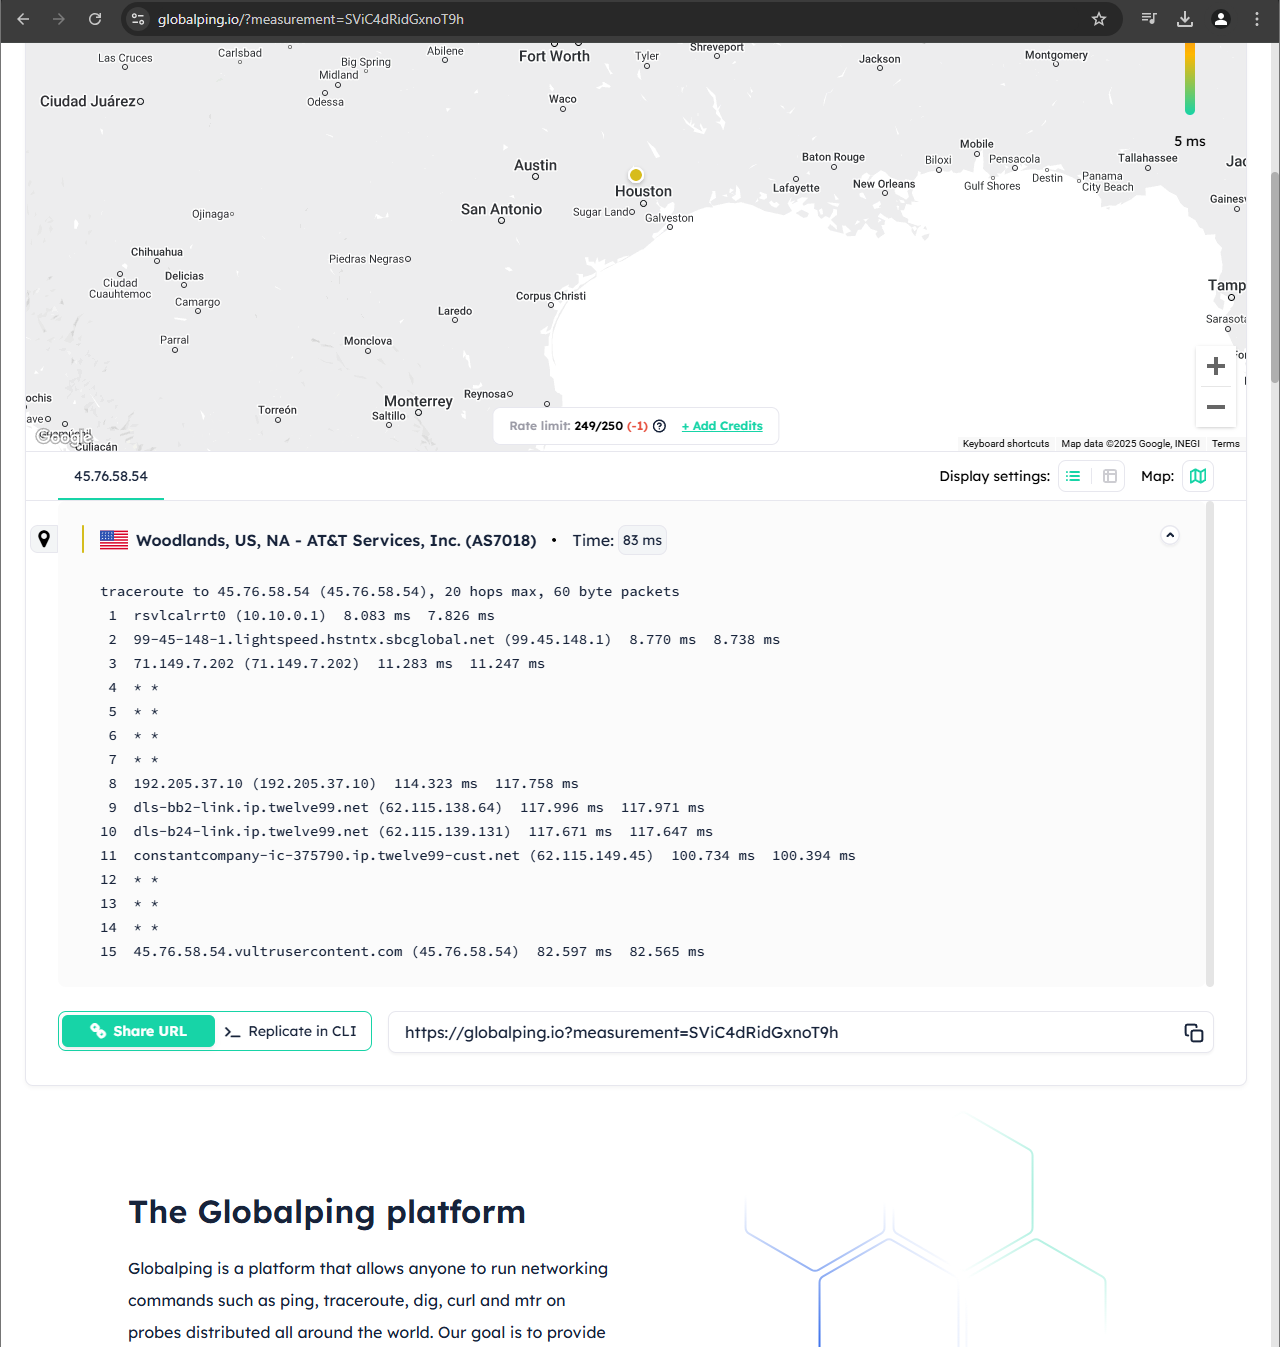1280x1347 pixels.
Task: Switch to table display setting
Action: coord(1110,476)
